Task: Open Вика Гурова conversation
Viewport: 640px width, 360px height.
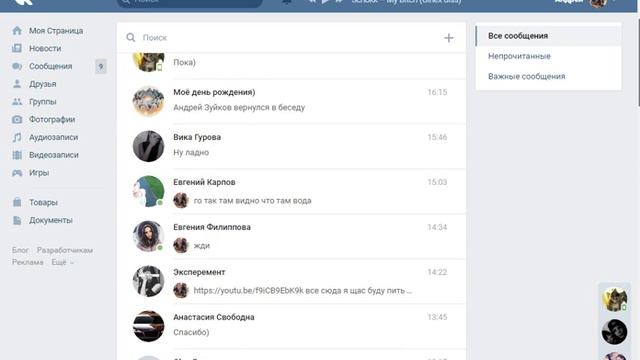Action: [291, 146]
